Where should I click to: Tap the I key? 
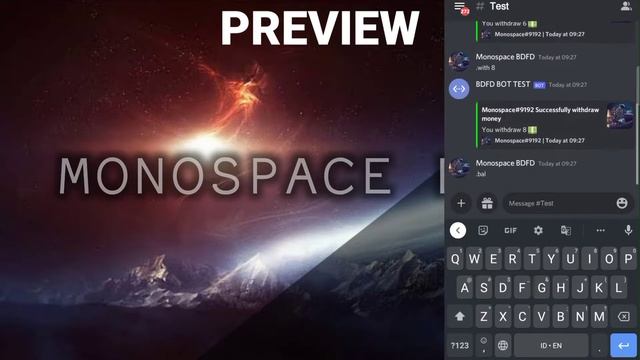click(x=589, y=258)
